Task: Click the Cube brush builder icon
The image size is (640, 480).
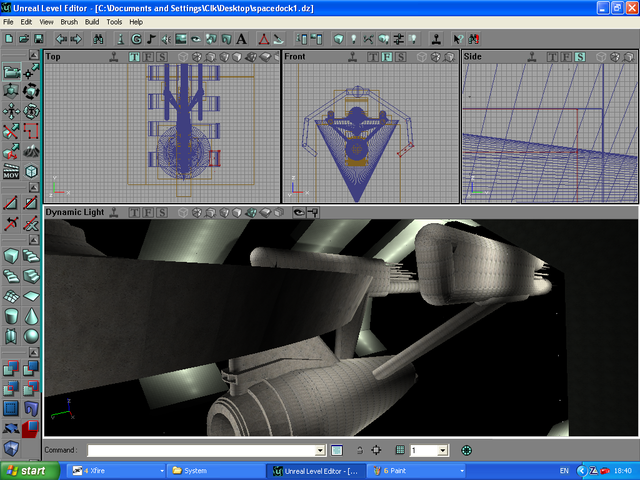Action: (11, 256)
